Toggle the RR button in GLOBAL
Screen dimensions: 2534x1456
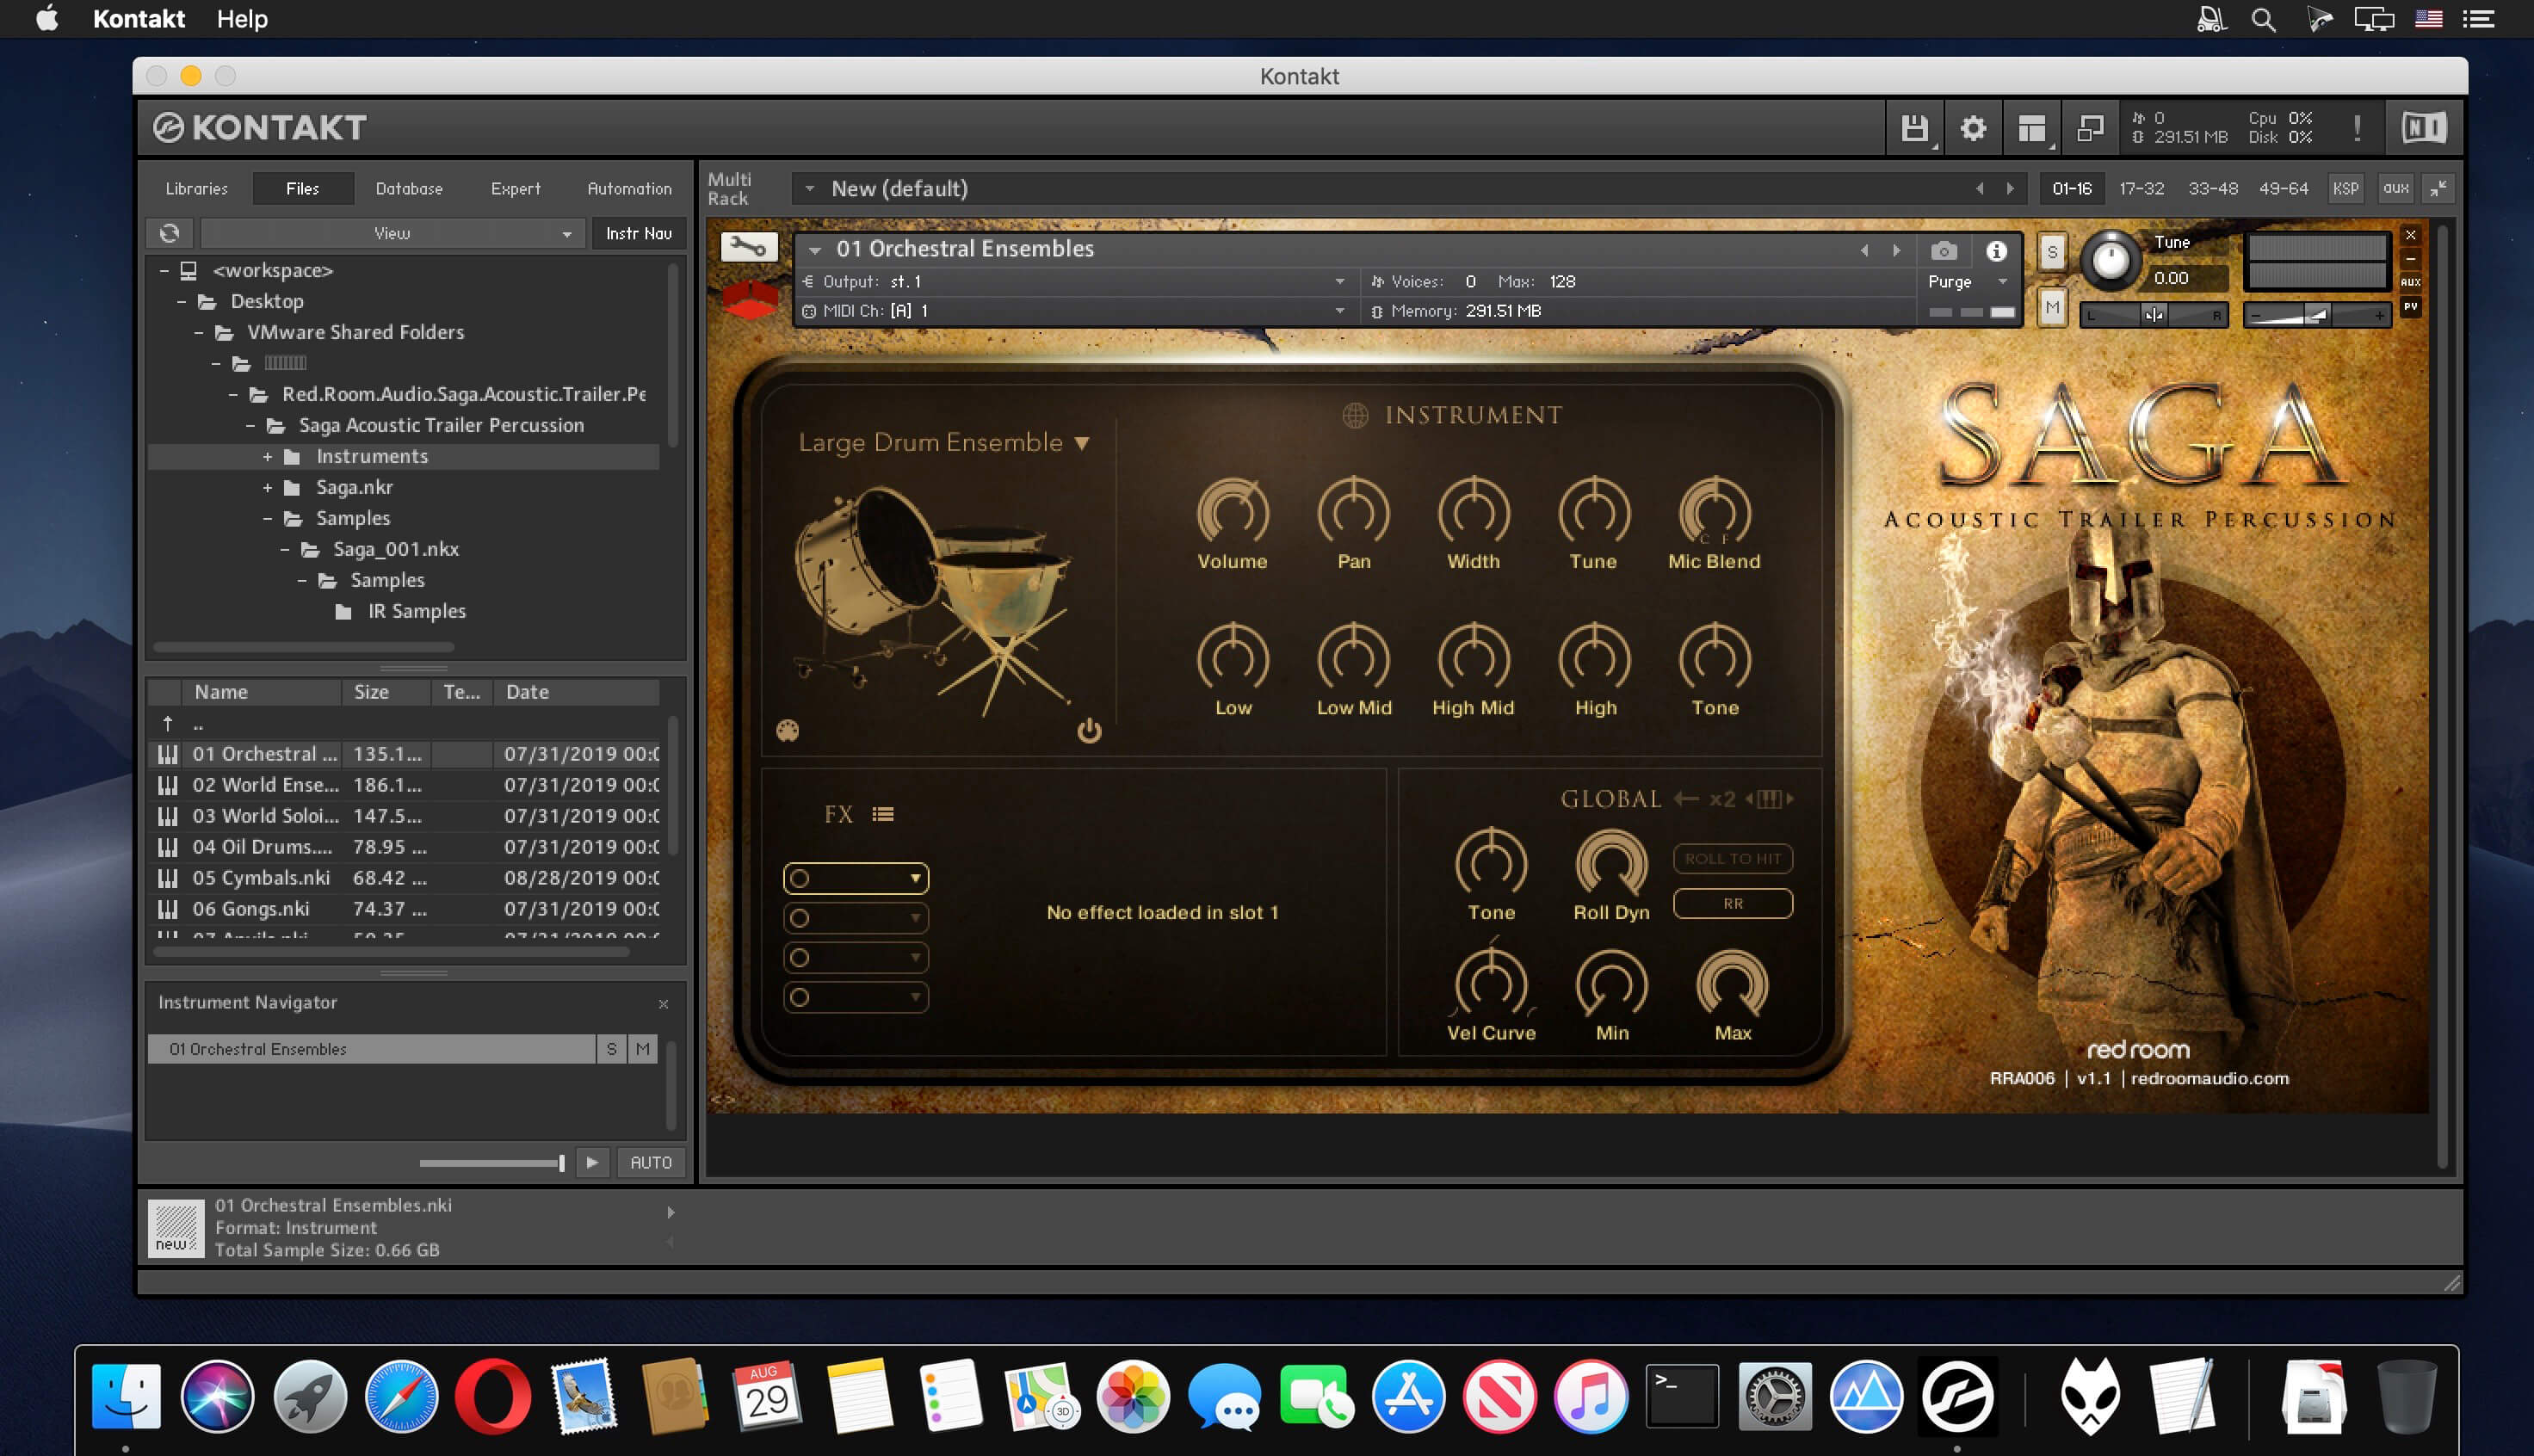(1733, 904)
